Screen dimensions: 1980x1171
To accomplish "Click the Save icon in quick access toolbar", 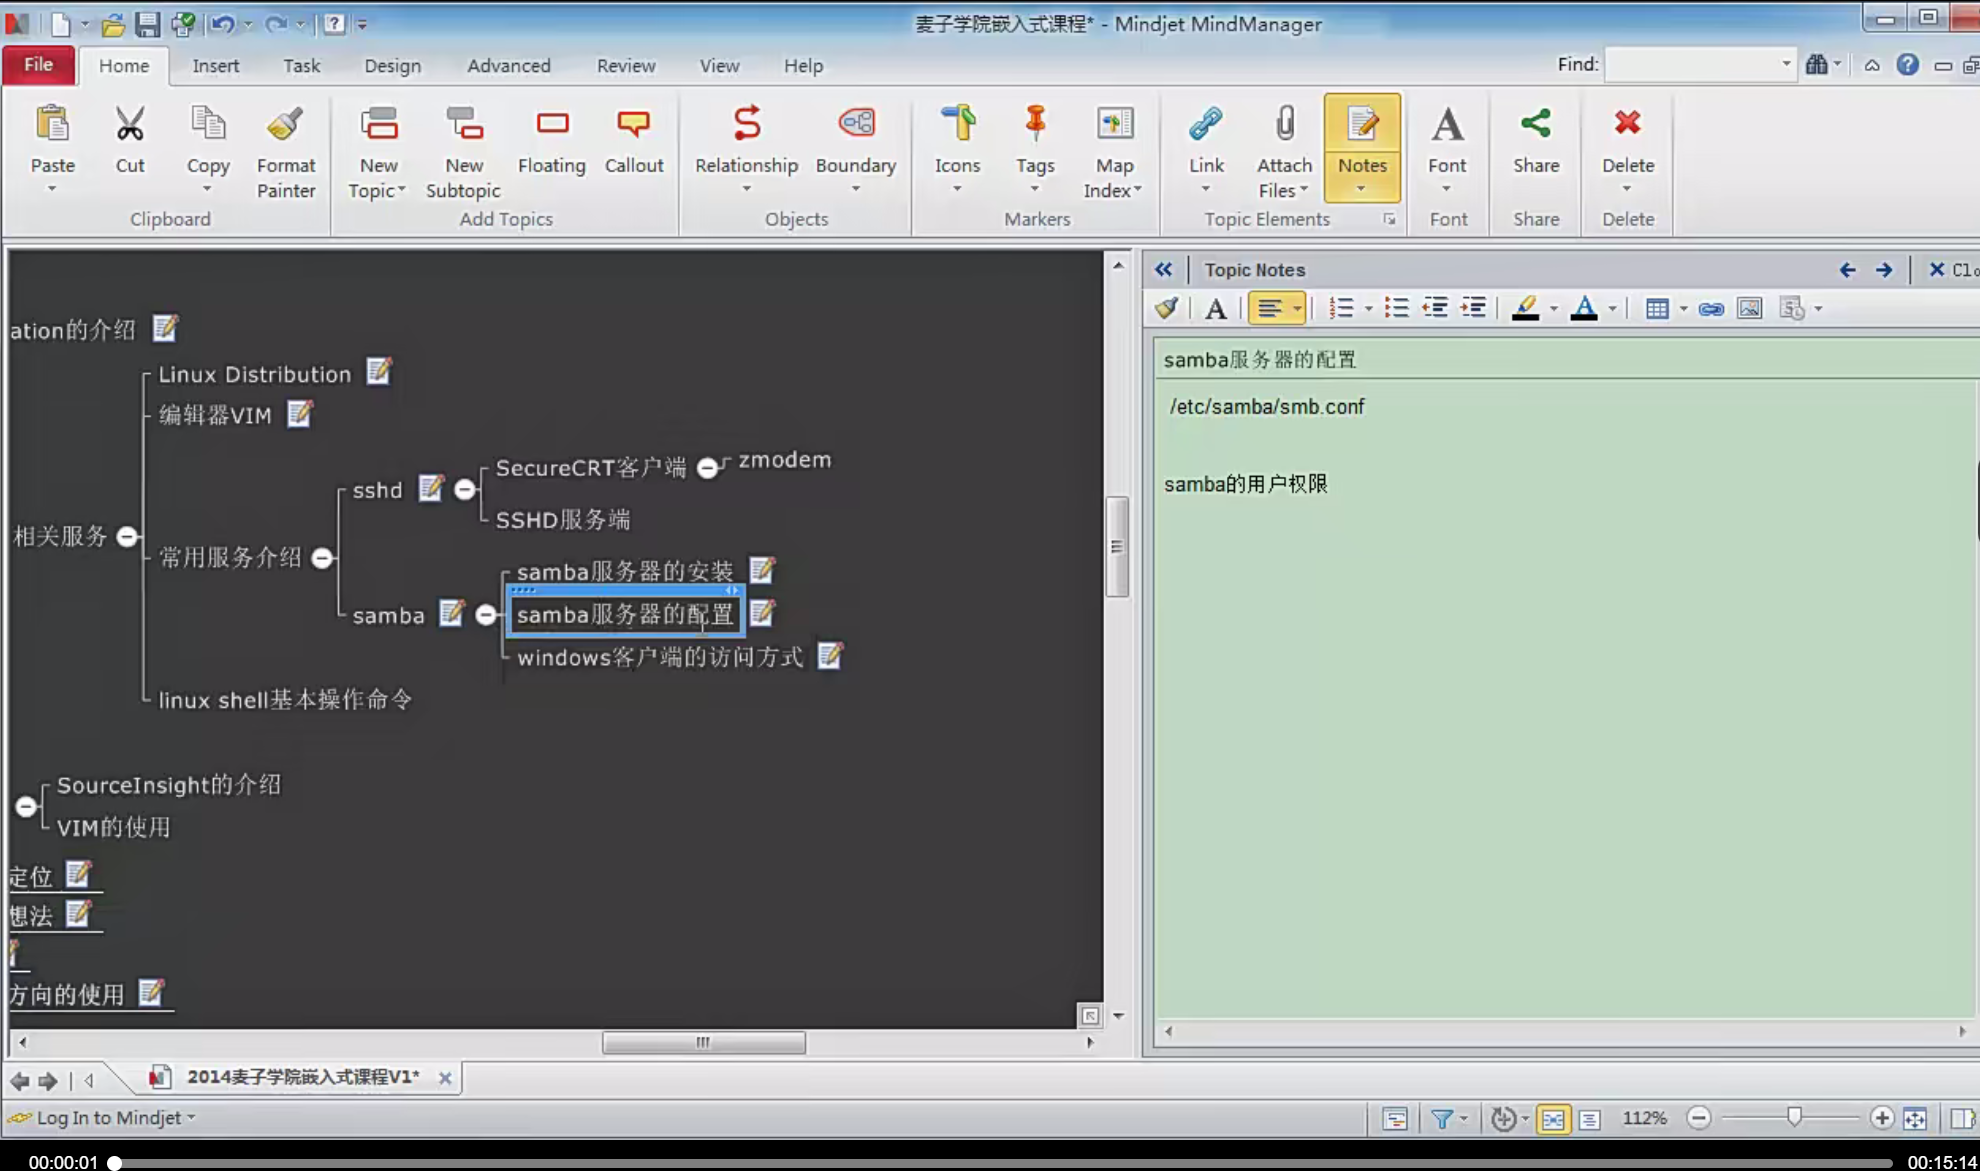I will 147,23.
